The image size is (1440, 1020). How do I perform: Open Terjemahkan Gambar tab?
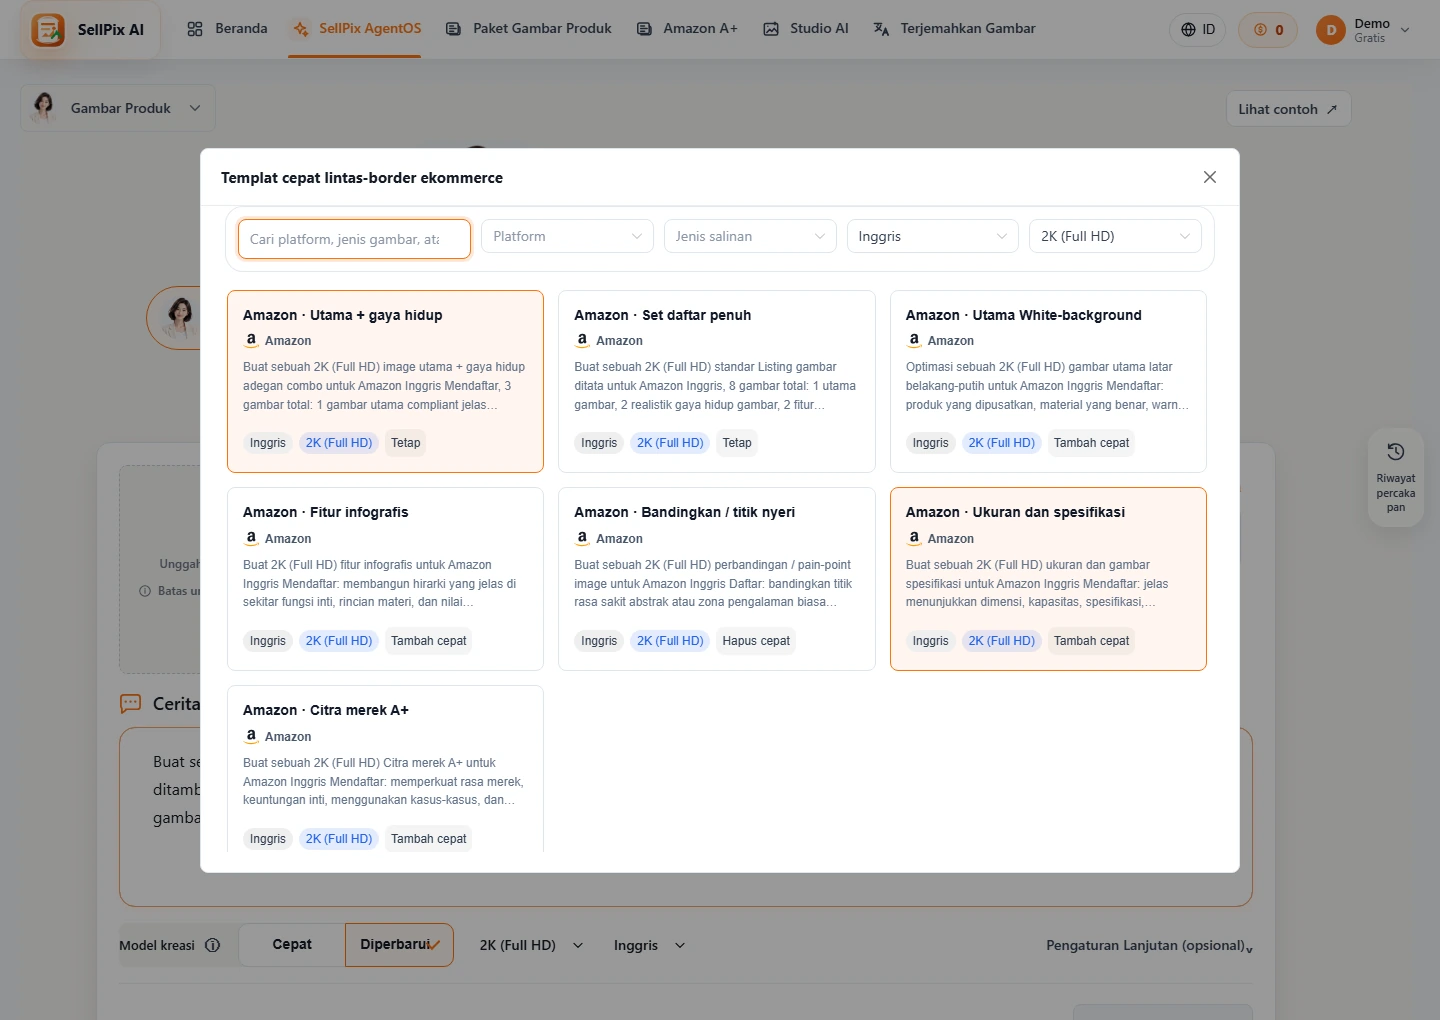[954, 29]
